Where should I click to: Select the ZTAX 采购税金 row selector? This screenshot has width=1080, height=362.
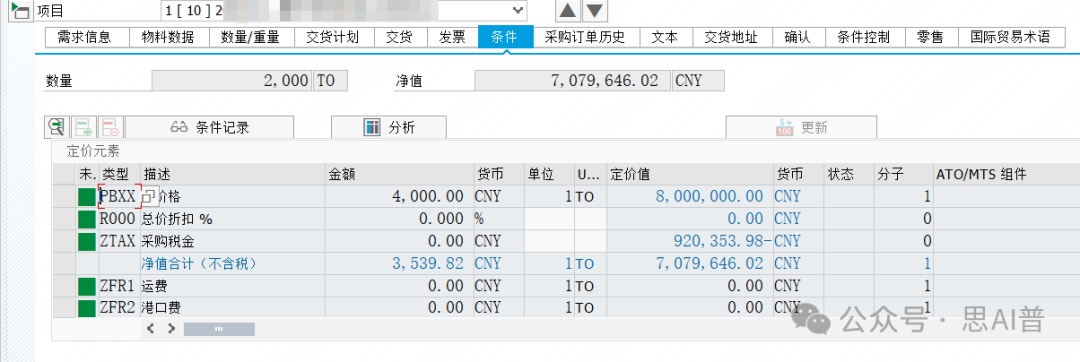tap(65, 241)
